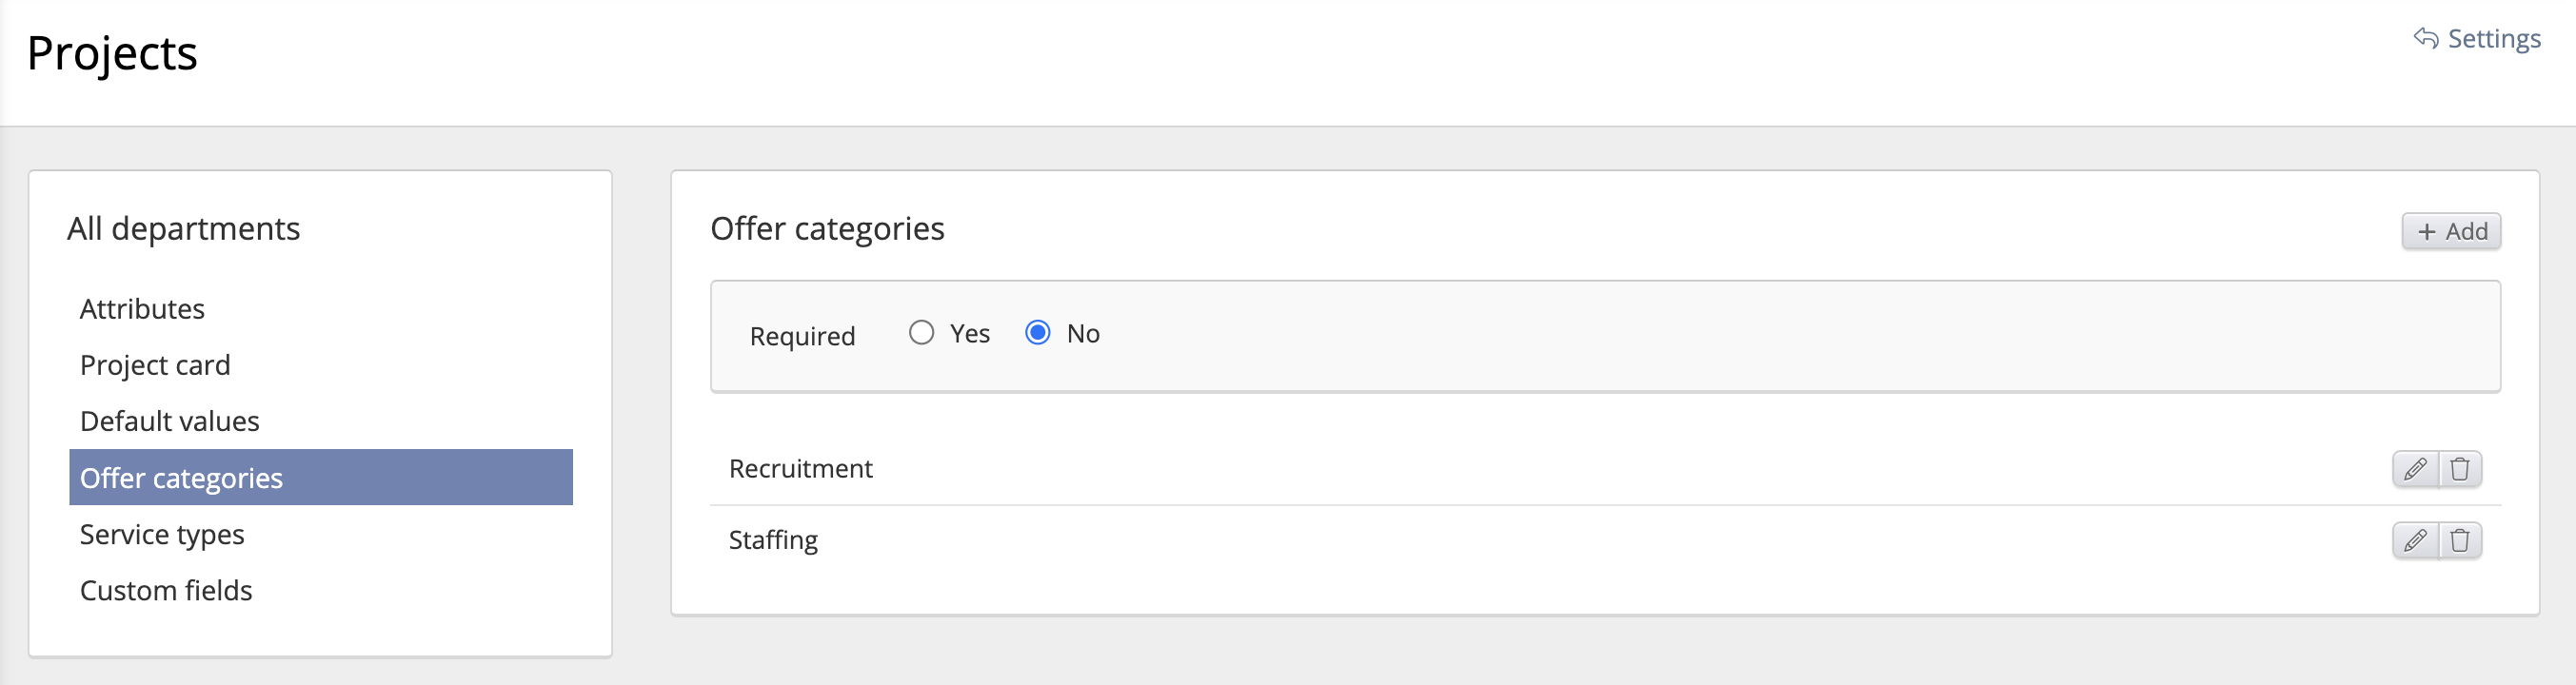Viewport: 2576px width, 685px height.
Task: Open the Attributes section
Action: pyautogui.click(x=142, y=309)
